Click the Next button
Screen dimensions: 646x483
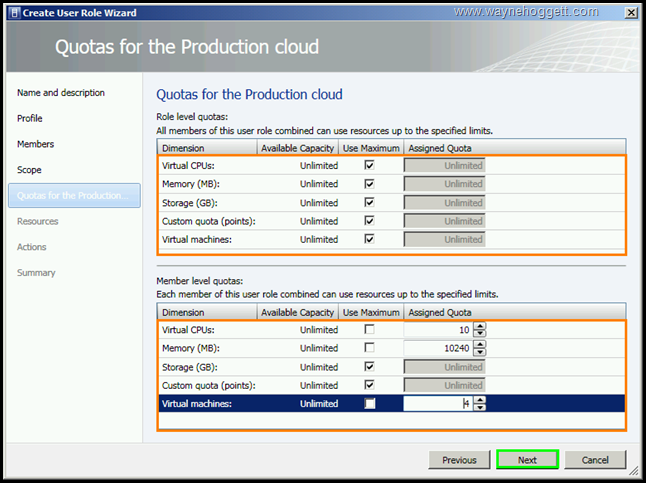[527, 460]
